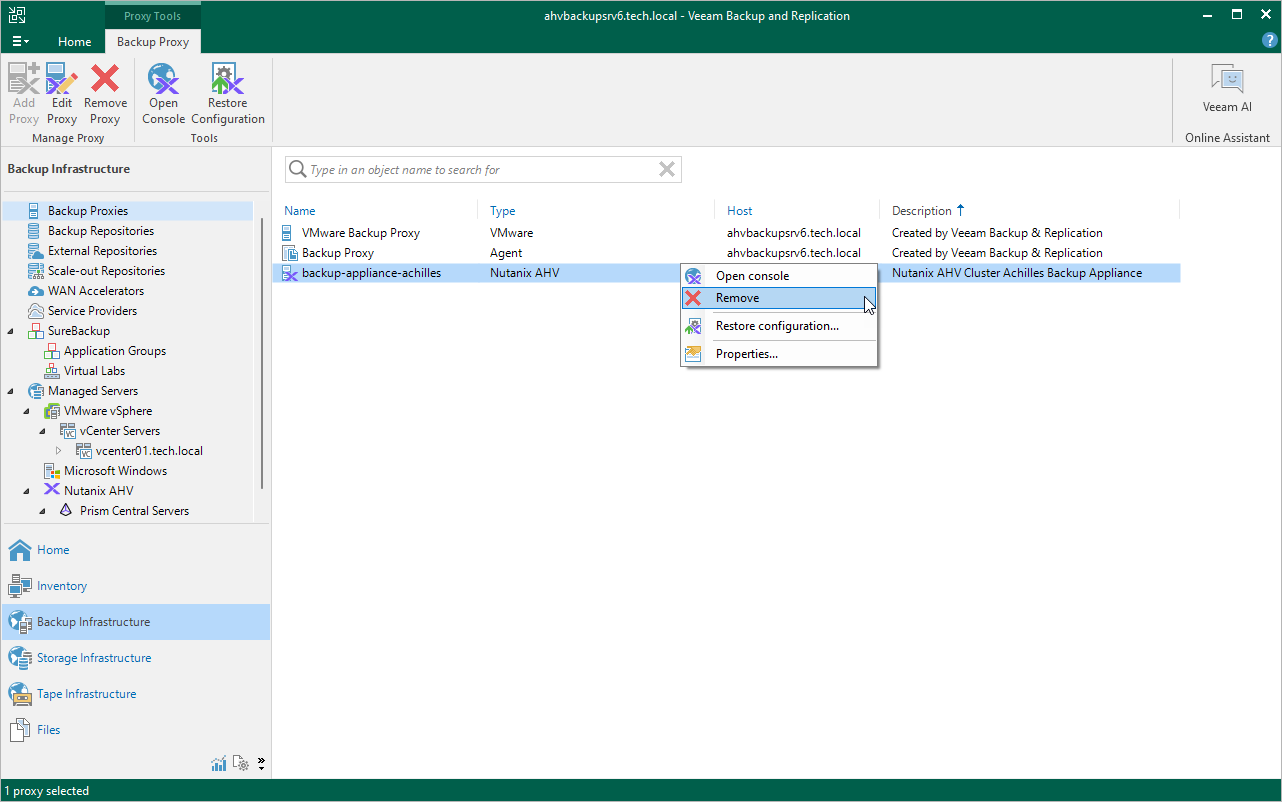Click the Edit Proxy ribbon icon
The image size is (1282, 802).
pos(62,93)
